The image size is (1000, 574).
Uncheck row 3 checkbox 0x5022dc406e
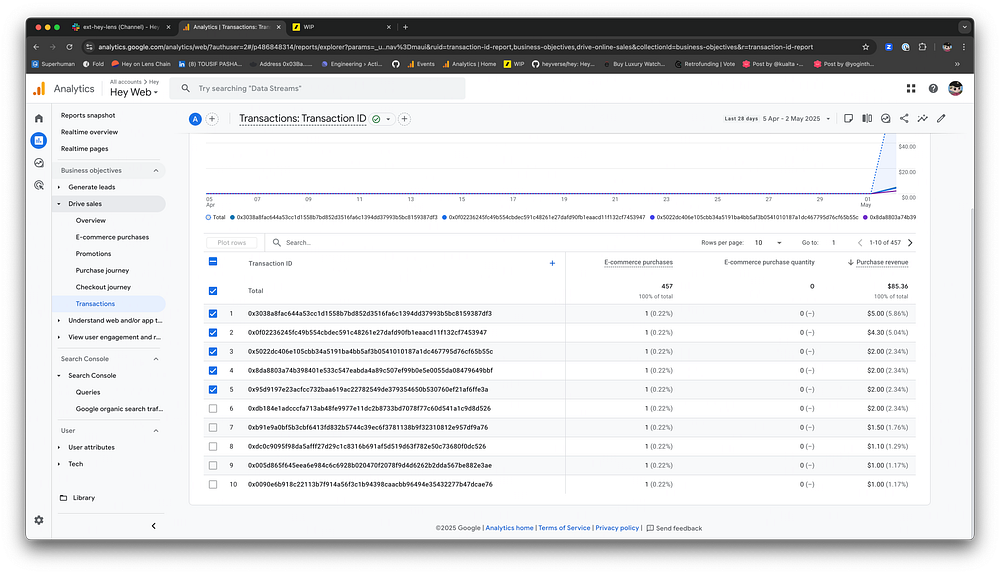(x=213, y=352)
